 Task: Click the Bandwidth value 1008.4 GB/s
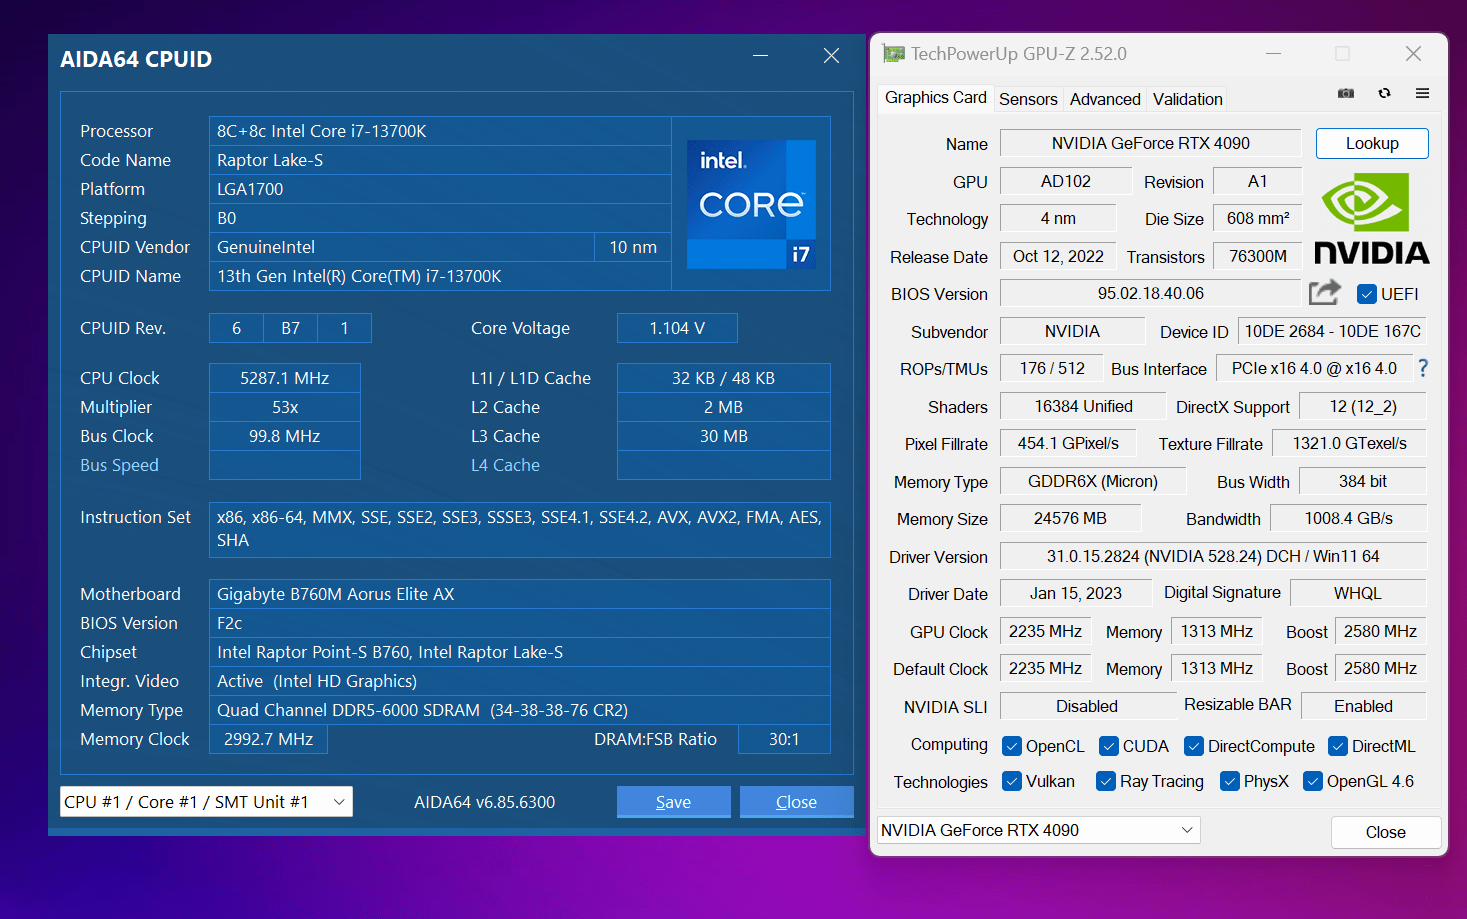[x=1348, y=518]
